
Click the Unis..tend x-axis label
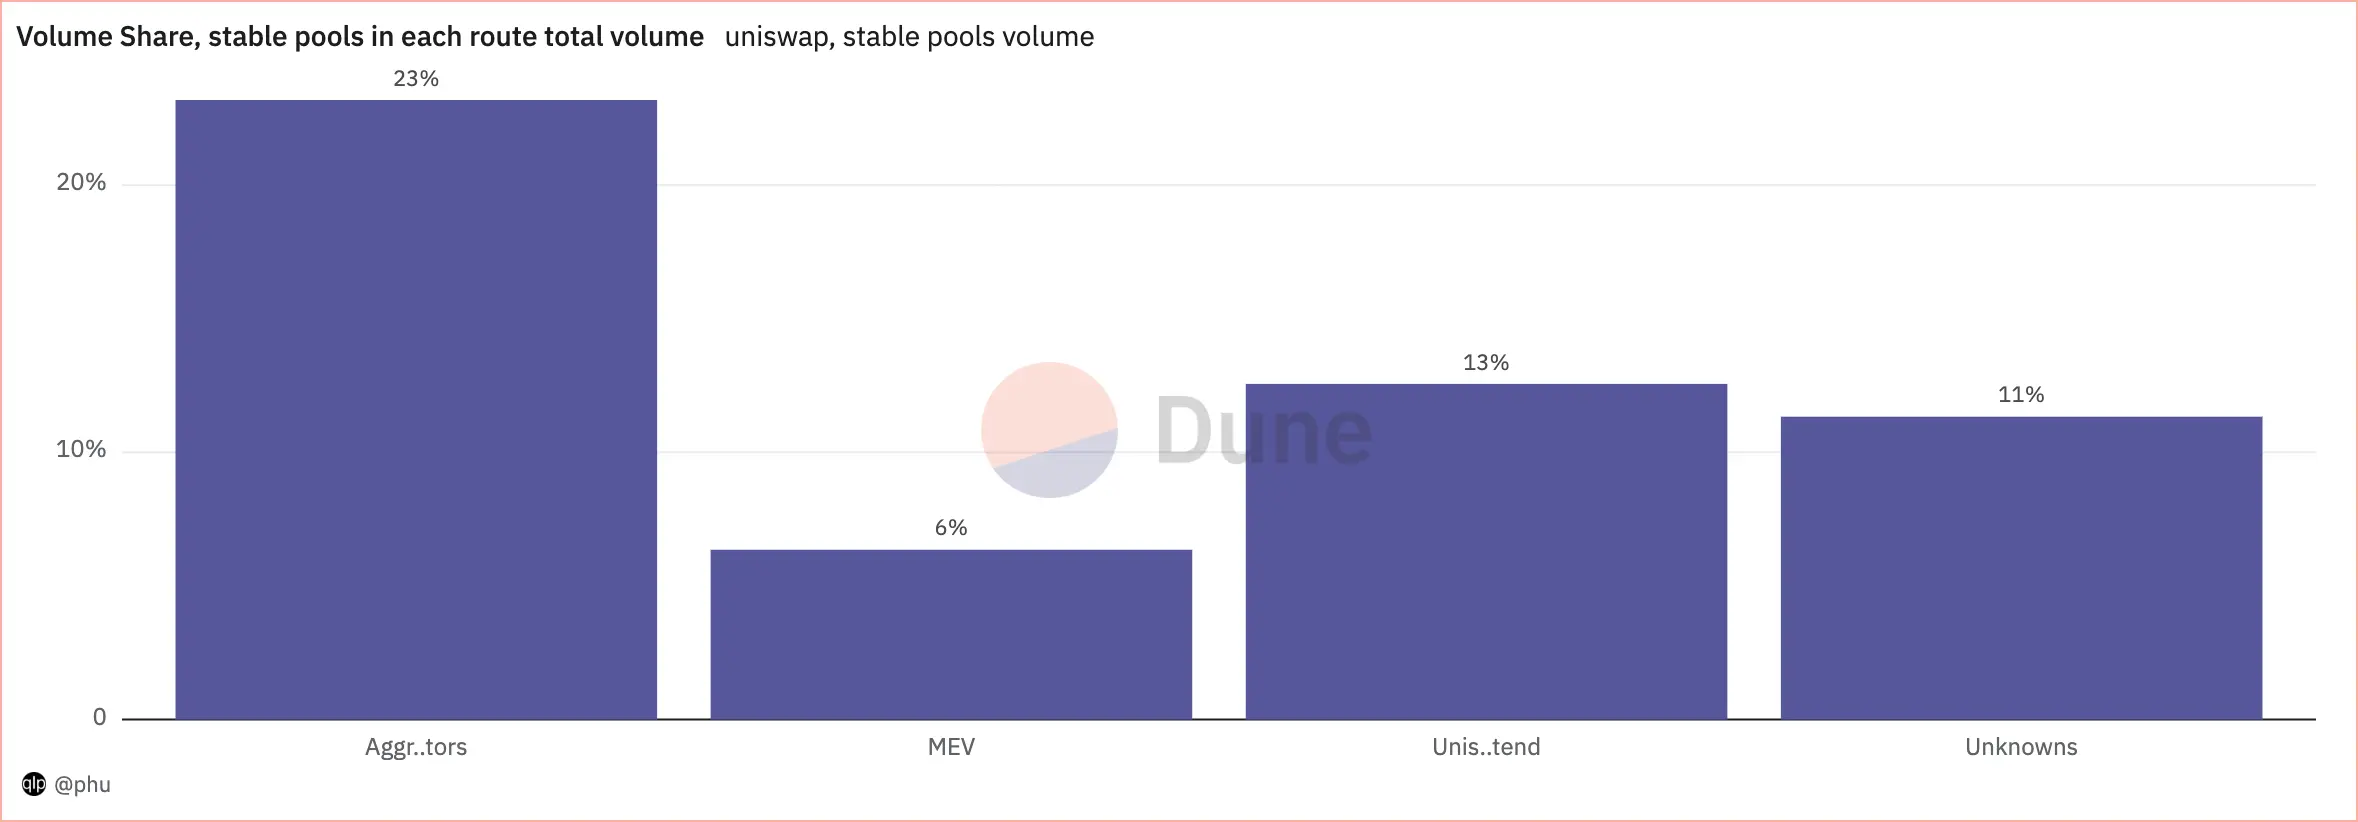[1486, 747]
